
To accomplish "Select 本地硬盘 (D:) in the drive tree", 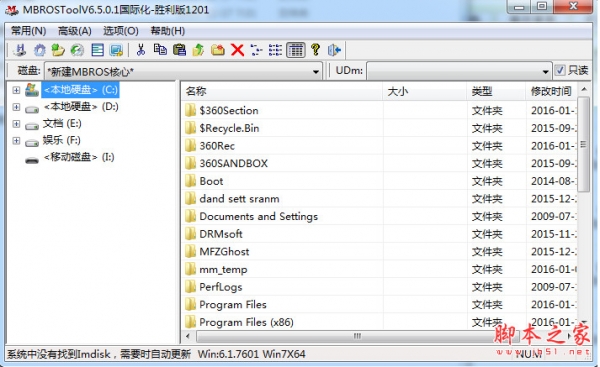I will tap(81, 106).
